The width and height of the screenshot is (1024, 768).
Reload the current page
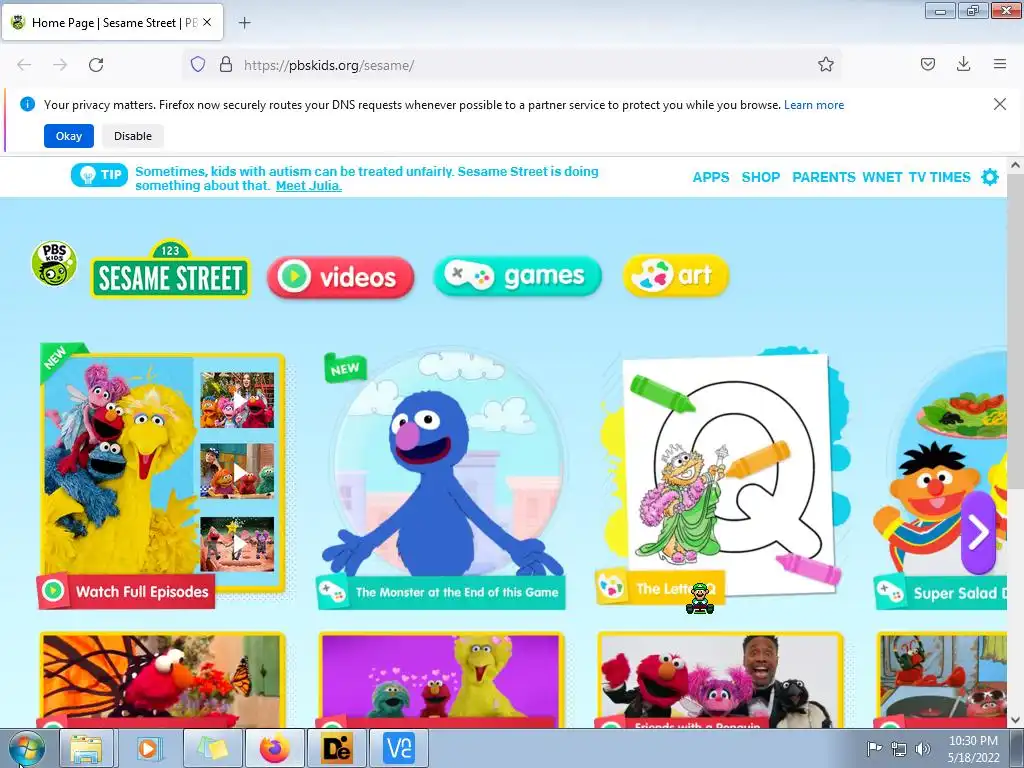(96, 65)
